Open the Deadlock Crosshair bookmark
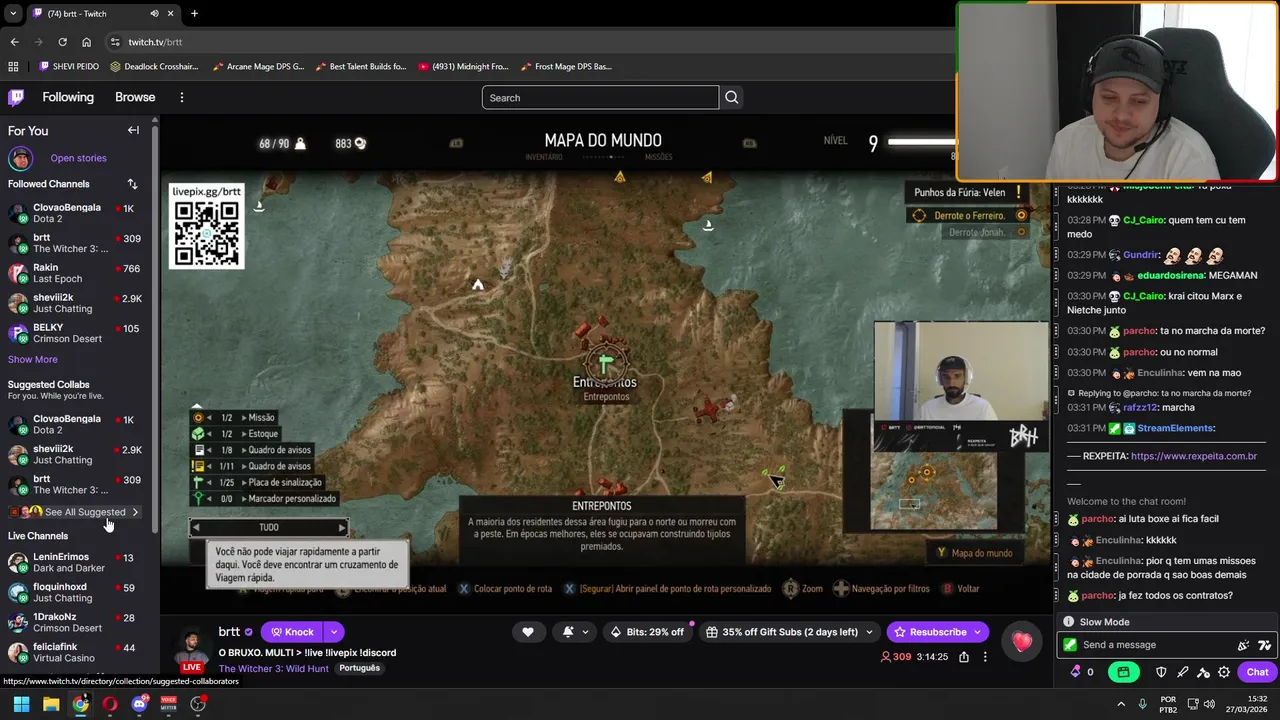Image resolution: width=1280 pixels, height=720 pixels. coord(154,67)
